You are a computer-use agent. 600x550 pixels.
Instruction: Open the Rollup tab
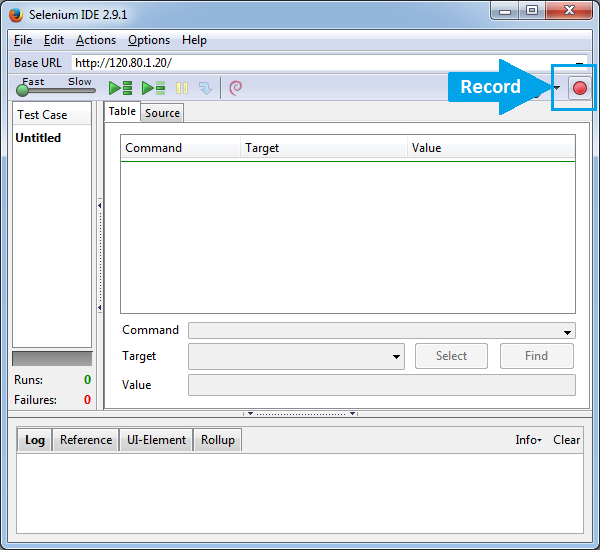[218, 440]
